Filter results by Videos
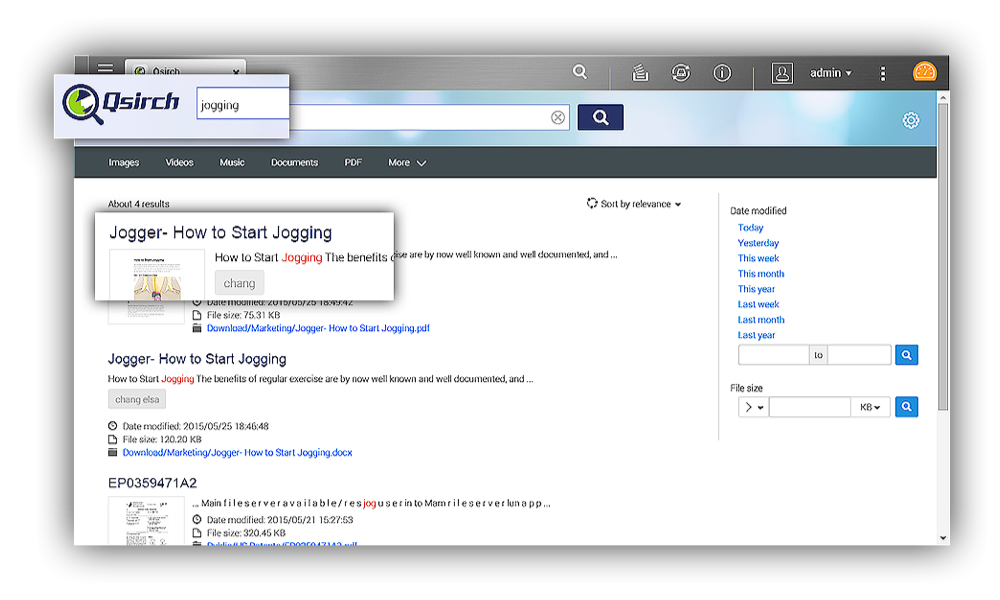Image resolution: width=1000 pixels, height=600 pixels. tap(179, 163)
